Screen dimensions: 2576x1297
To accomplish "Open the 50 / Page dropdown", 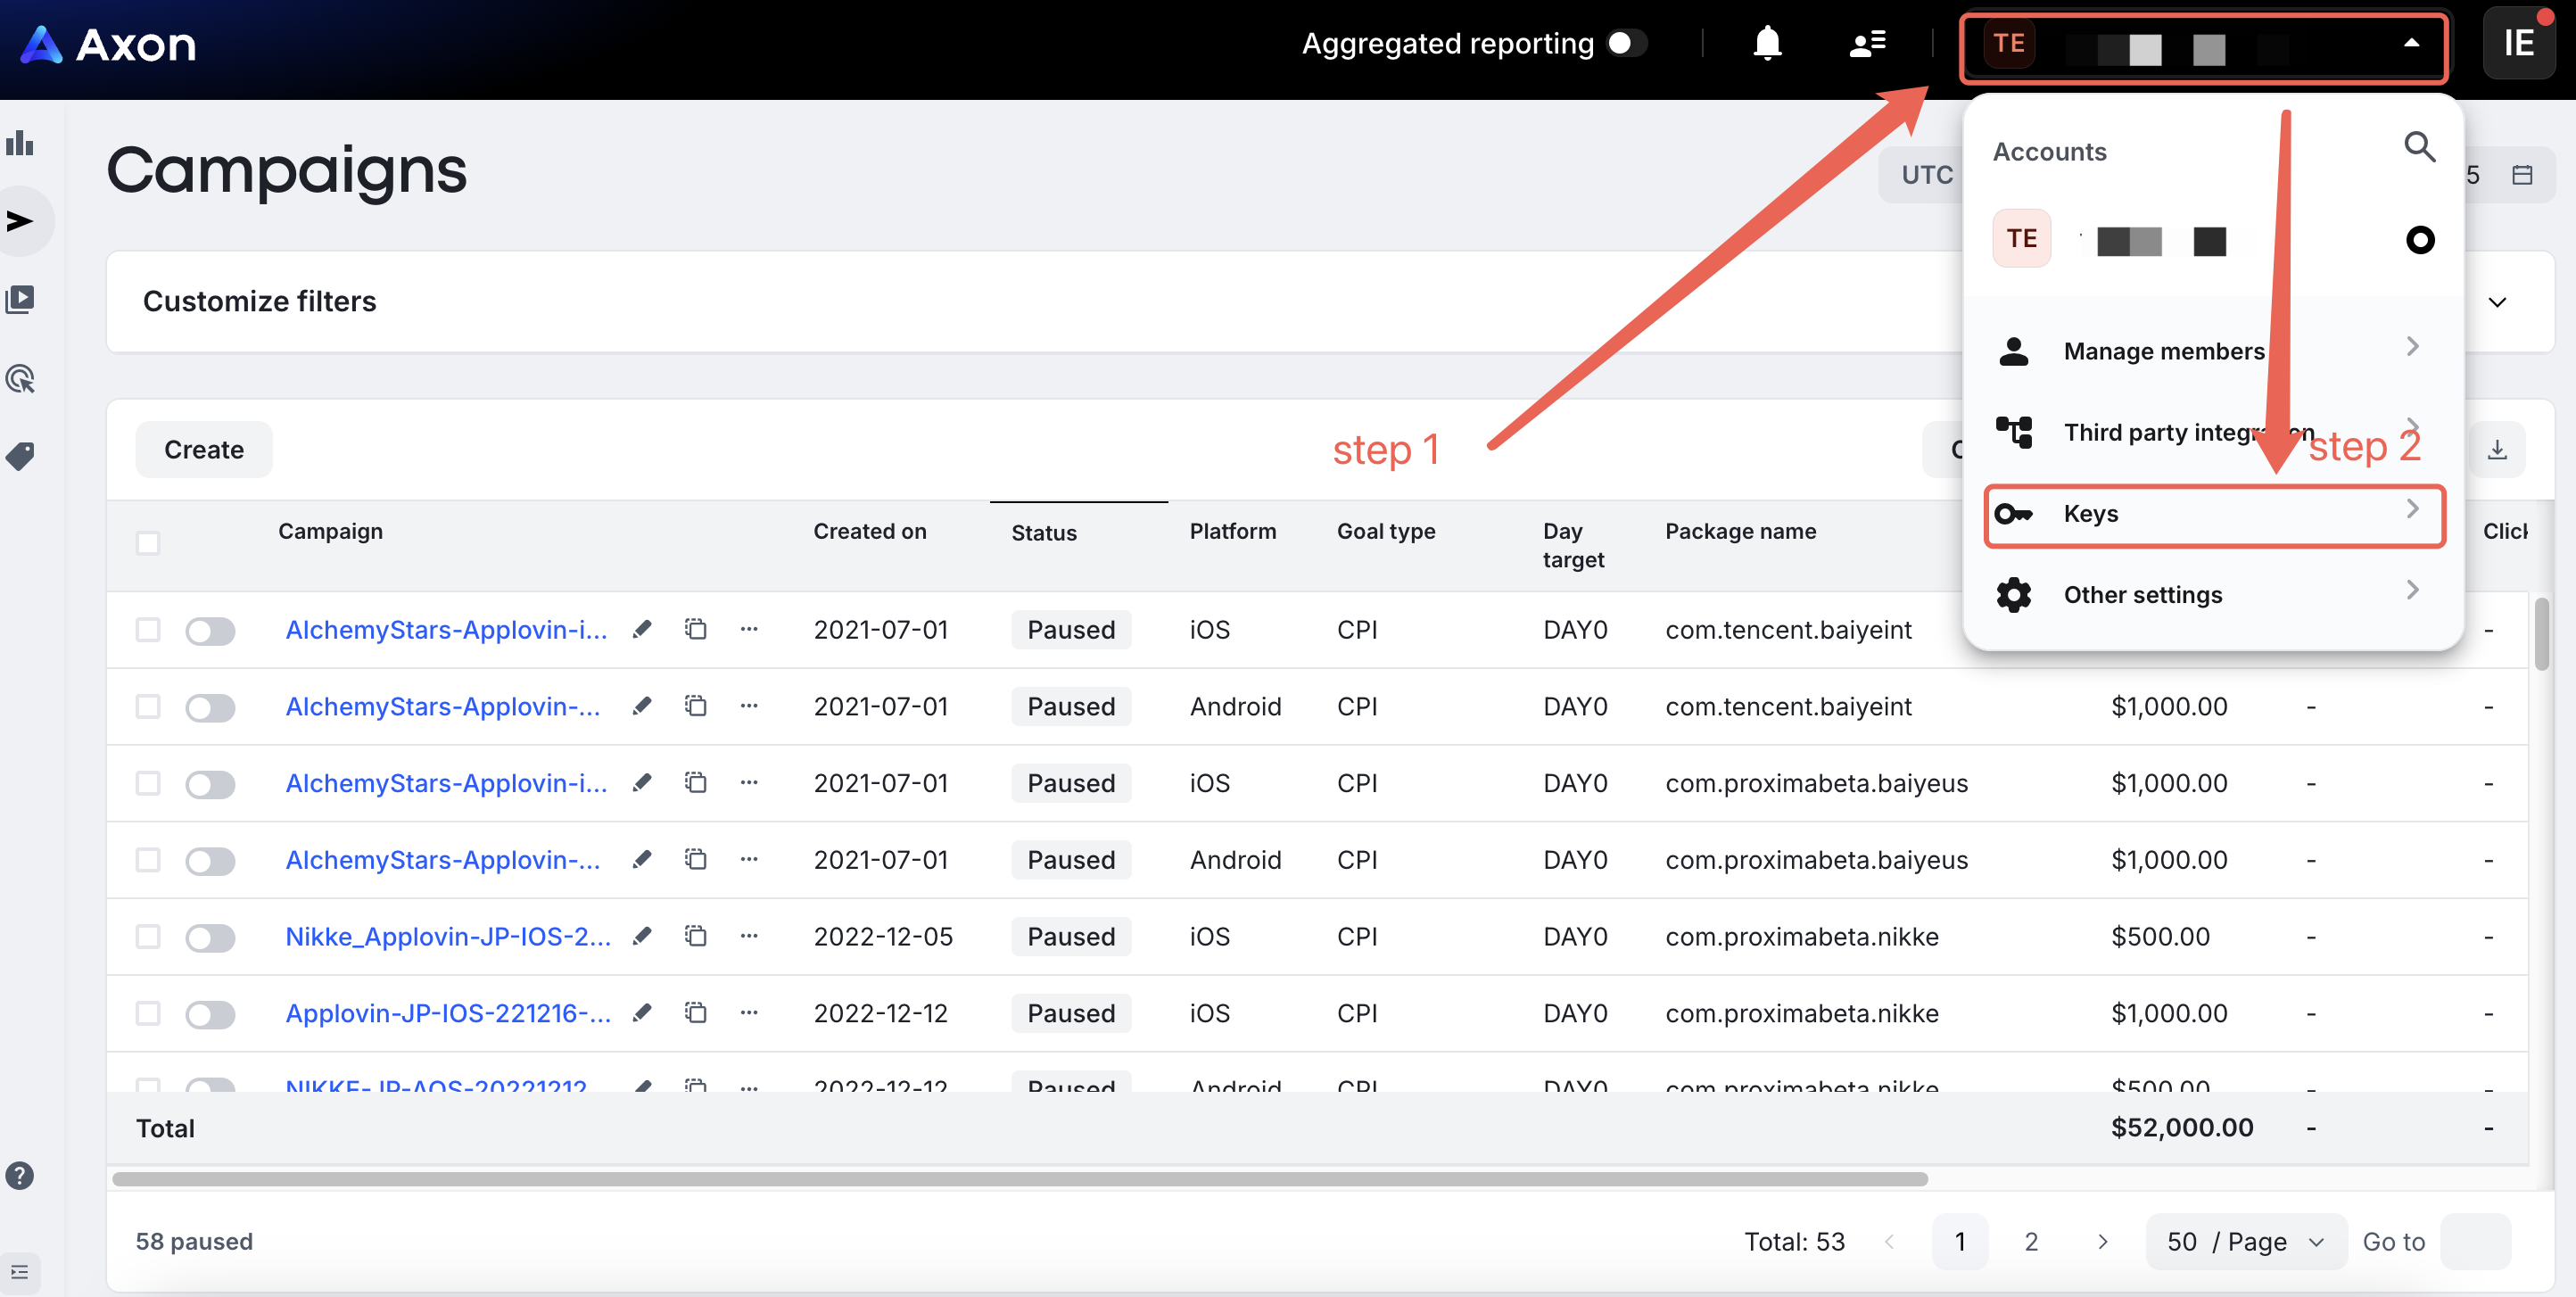I will [2245, 1241].
